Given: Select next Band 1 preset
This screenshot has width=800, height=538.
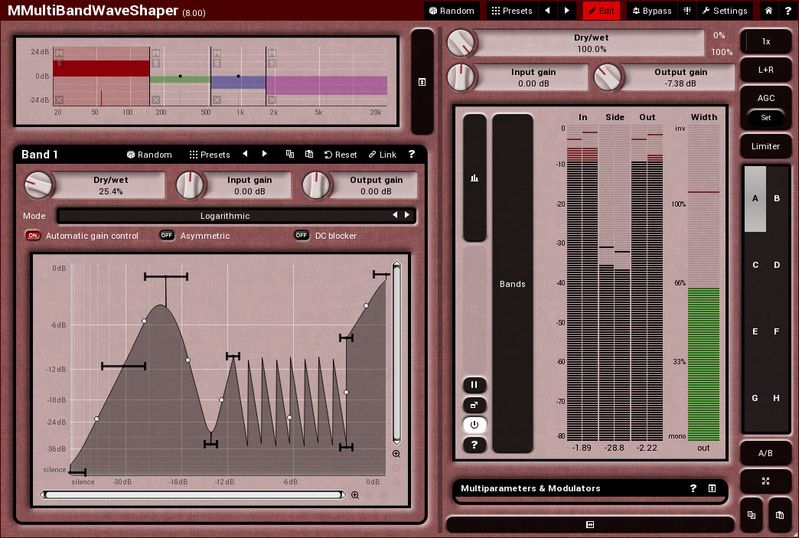Looking at the screenshot, I should [x=264, y=154].
